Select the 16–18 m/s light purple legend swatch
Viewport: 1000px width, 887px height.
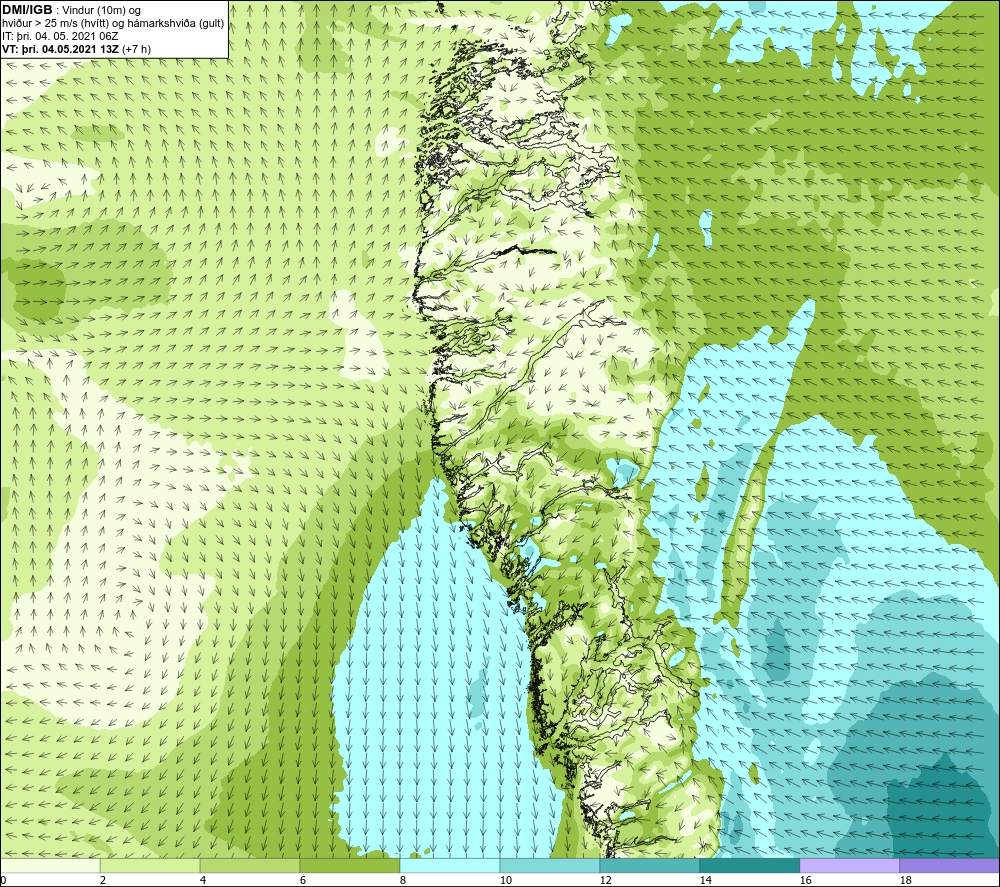pos(849,866)
